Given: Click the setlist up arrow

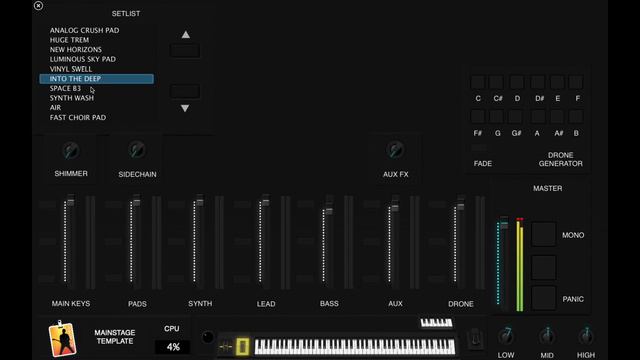Looking at the screenshot, I should pyautogui.click(x=185, y=35).
